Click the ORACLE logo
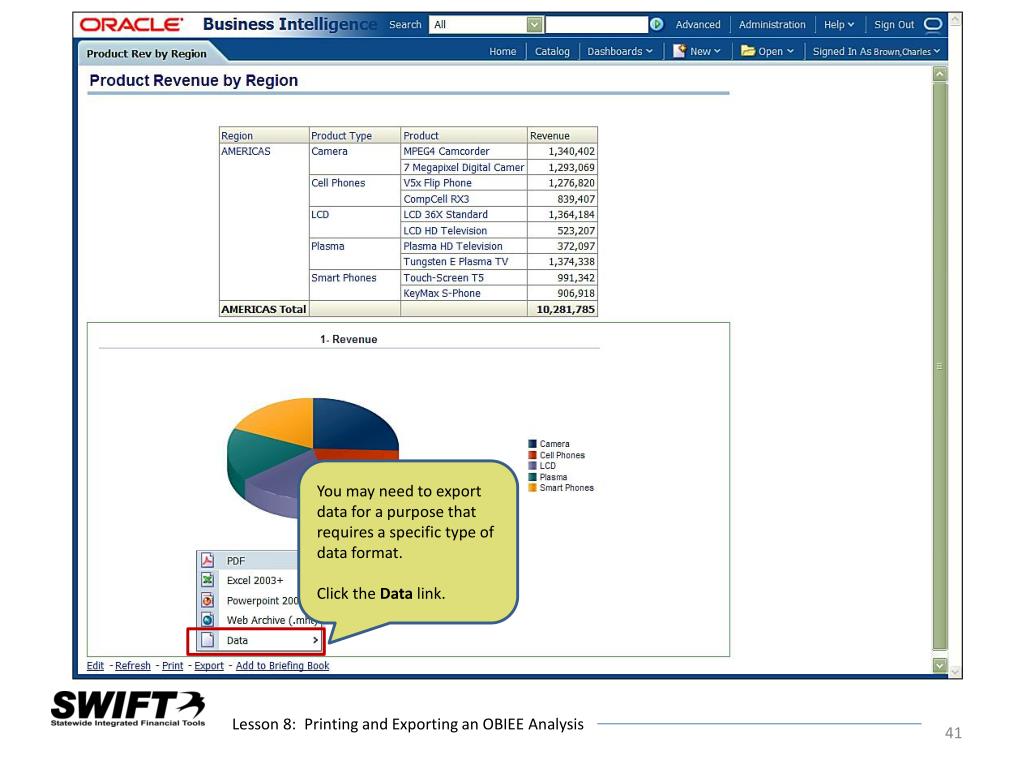 coord(131,25)
